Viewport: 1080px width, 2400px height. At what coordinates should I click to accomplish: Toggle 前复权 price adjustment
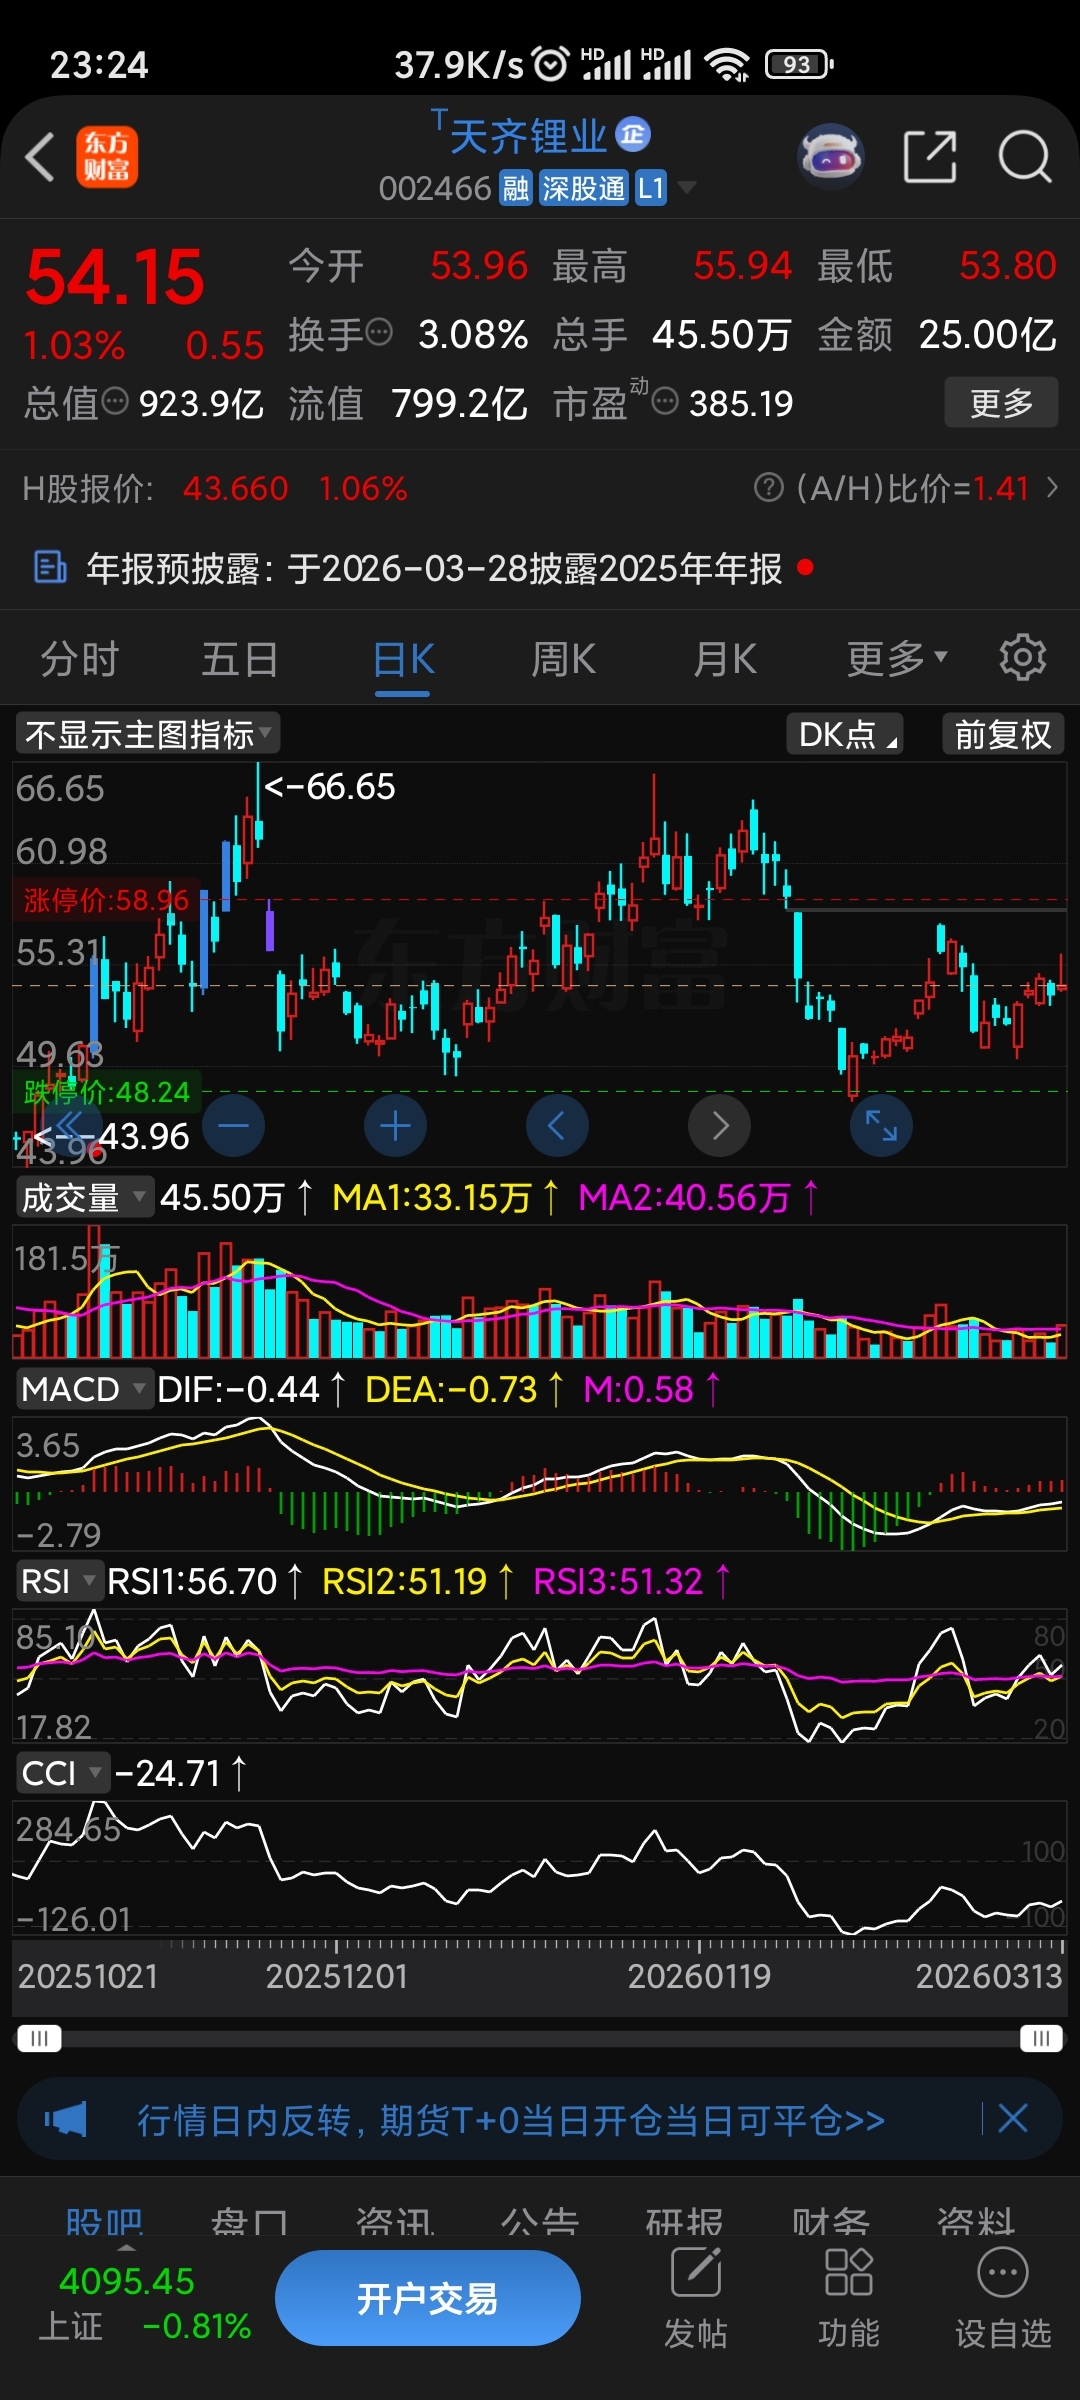(1003, 734)
